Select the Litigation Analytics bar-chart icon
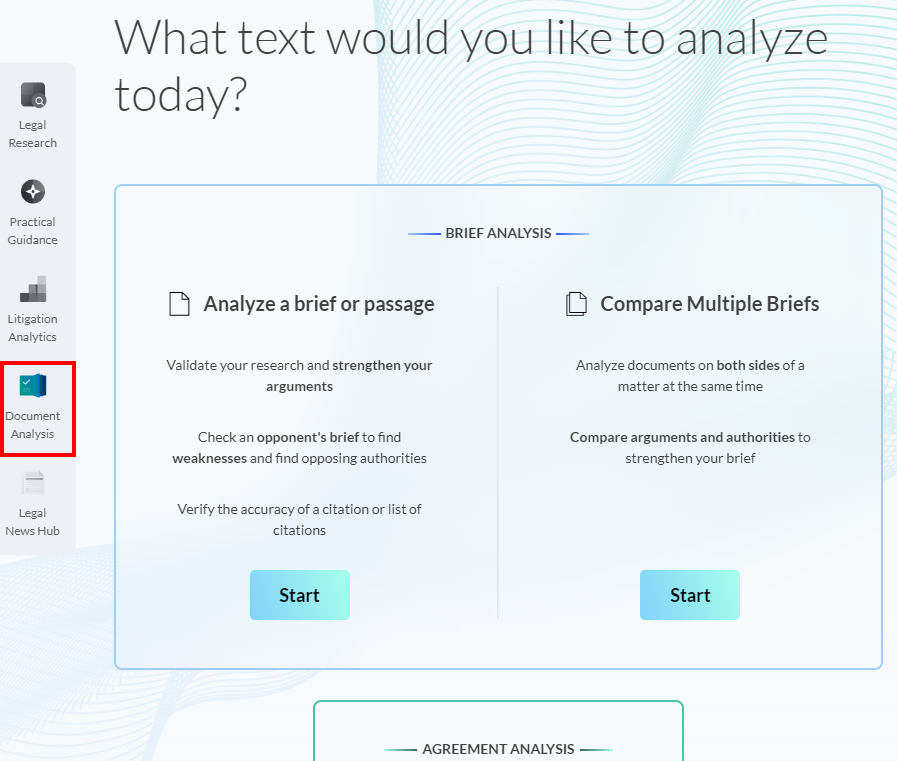 coord(32,289)
